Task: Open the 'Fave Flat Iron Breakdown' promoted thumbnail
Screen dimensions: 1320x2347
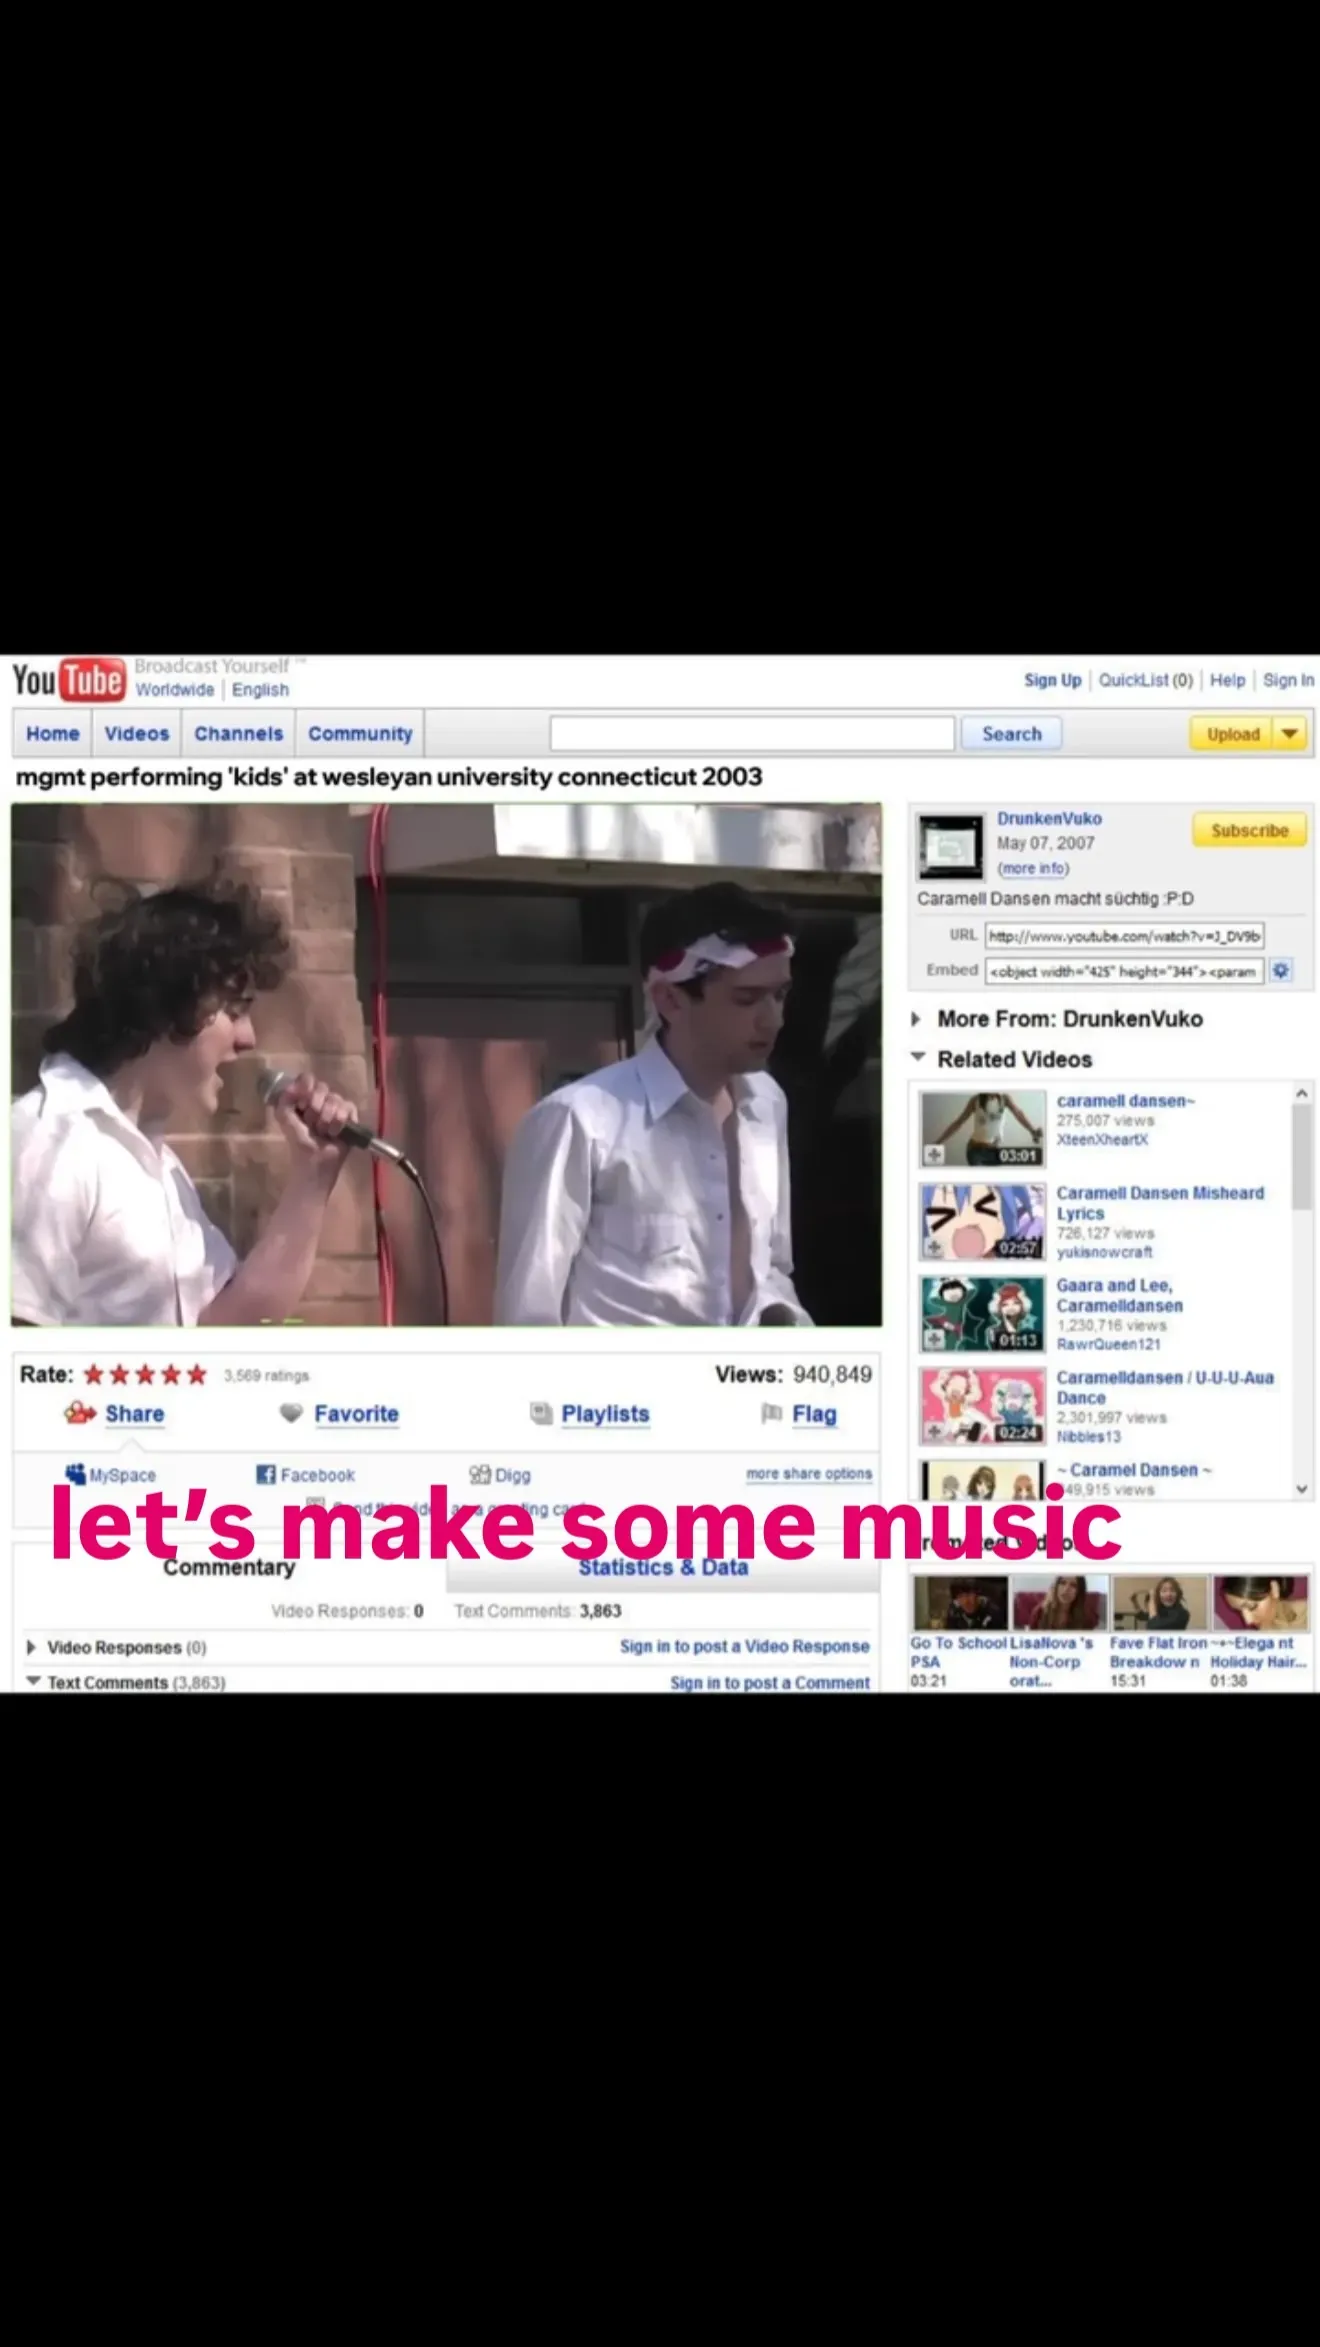Action: click(x=1160, y=1602)
